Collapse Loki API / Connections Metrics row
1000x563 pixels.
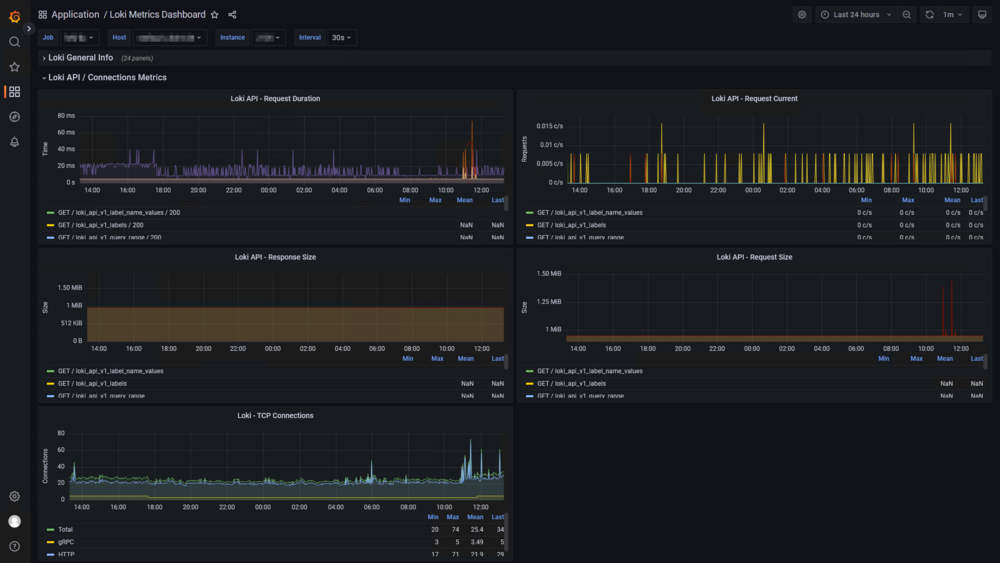pyautogui.click(x=107, y=78)
